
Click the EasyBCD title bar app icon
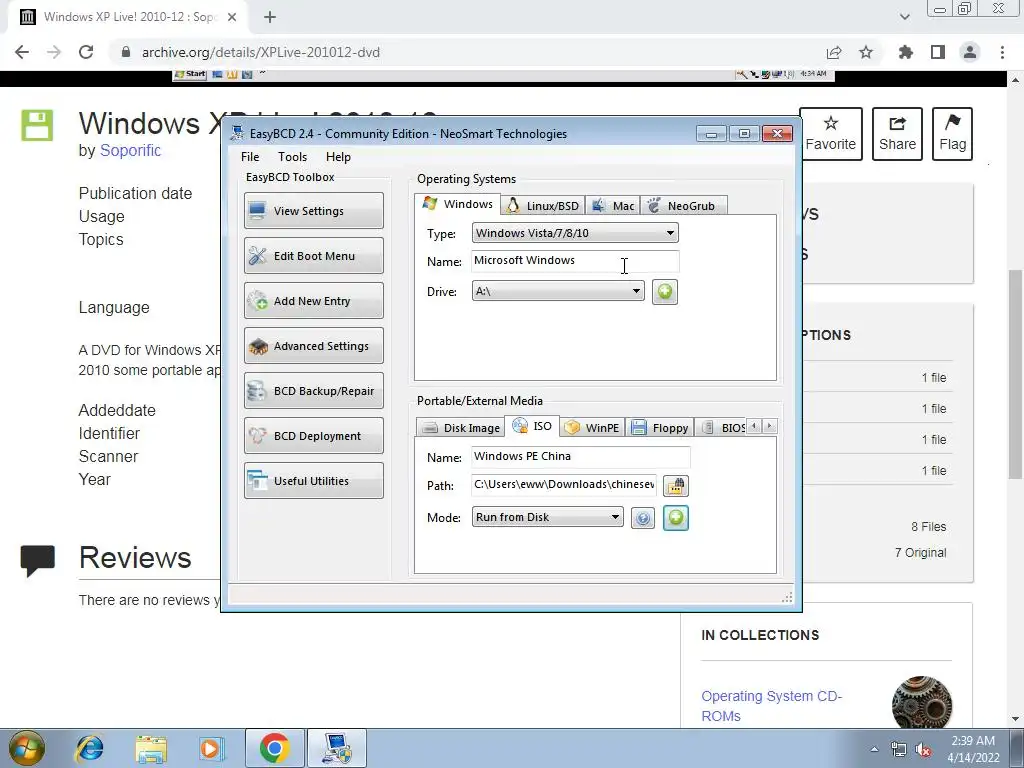point(237,133)
